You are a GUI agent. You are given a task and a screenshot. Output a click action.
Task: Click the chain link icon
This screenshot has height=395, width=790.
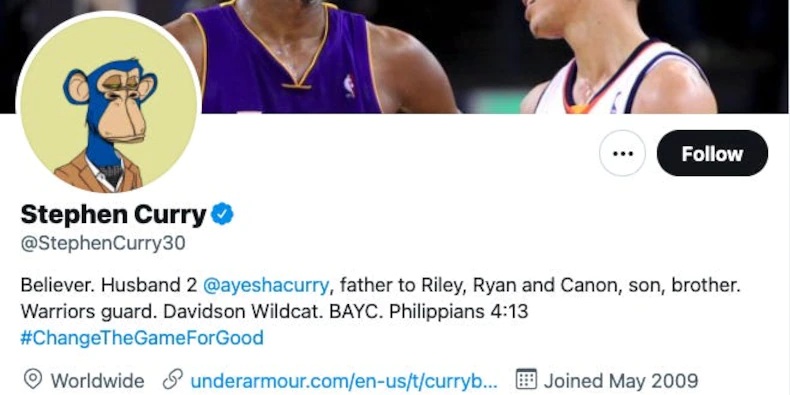click(173, 379)
